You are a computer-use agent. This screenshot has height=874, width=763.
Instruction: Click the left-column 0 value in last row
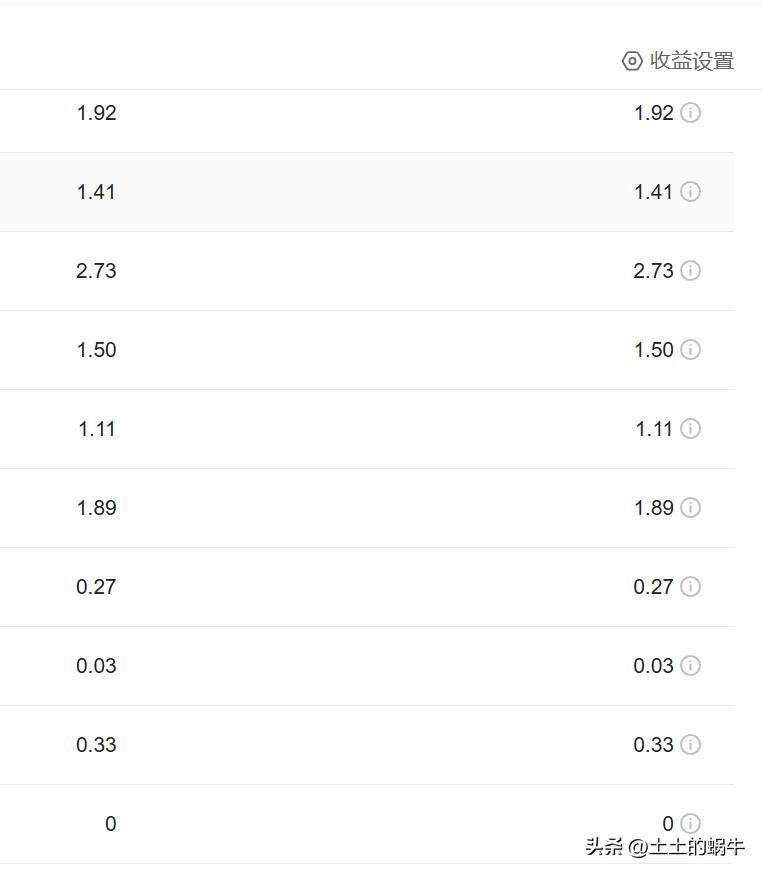coord(110,824)
